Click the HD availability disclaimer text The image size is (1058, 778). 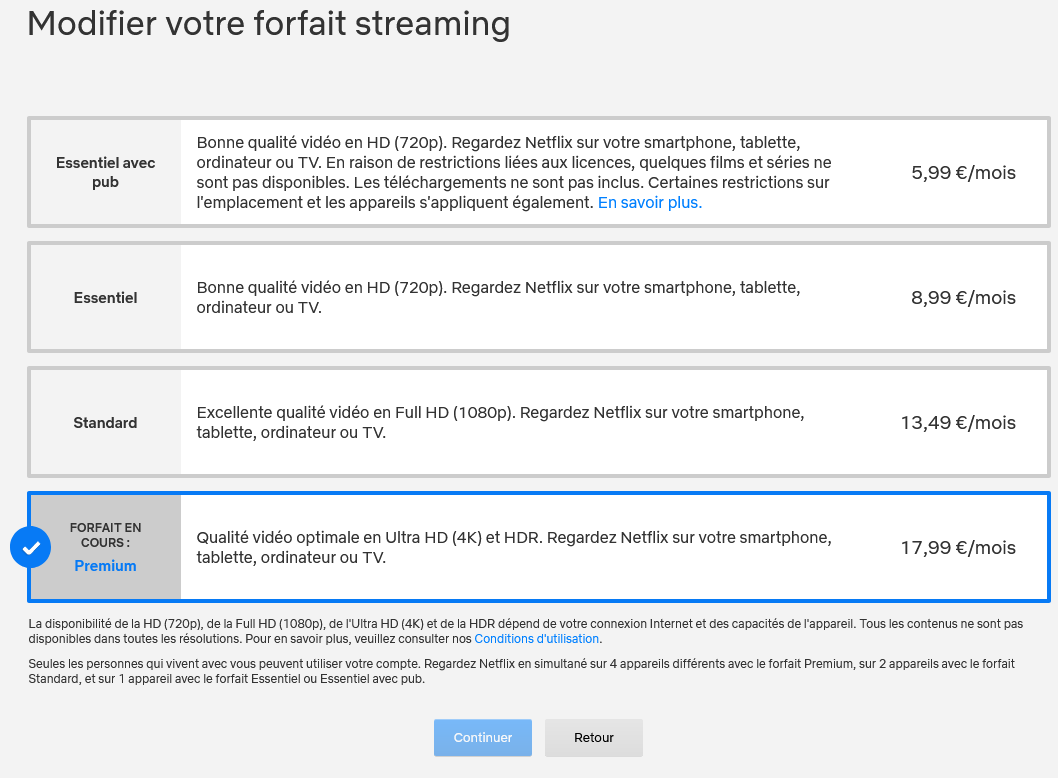525,631
